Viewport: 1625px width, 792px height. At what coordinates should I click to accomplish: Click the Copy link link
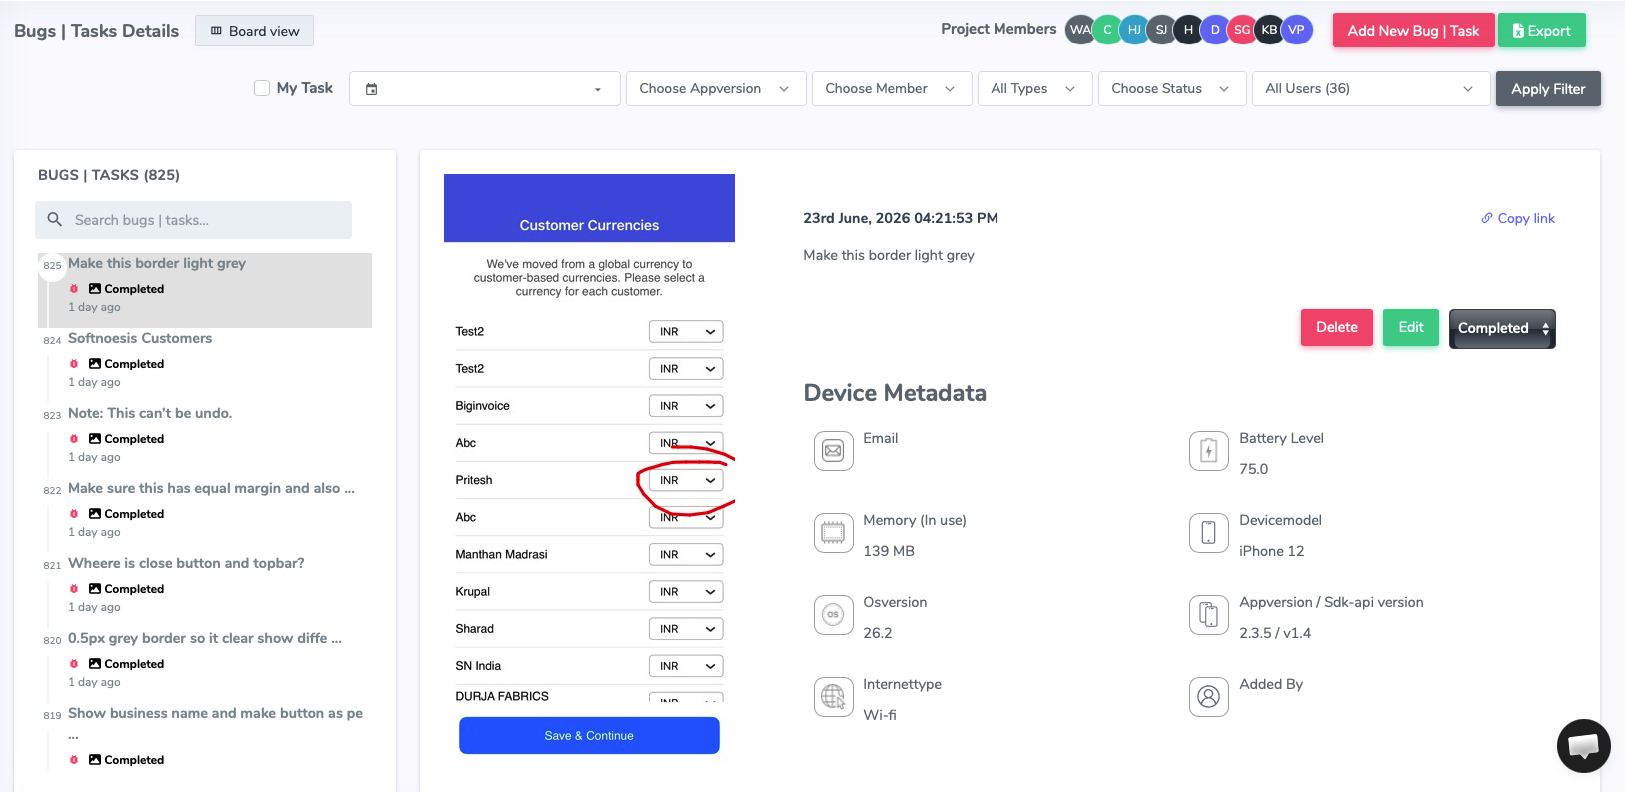1518,219
